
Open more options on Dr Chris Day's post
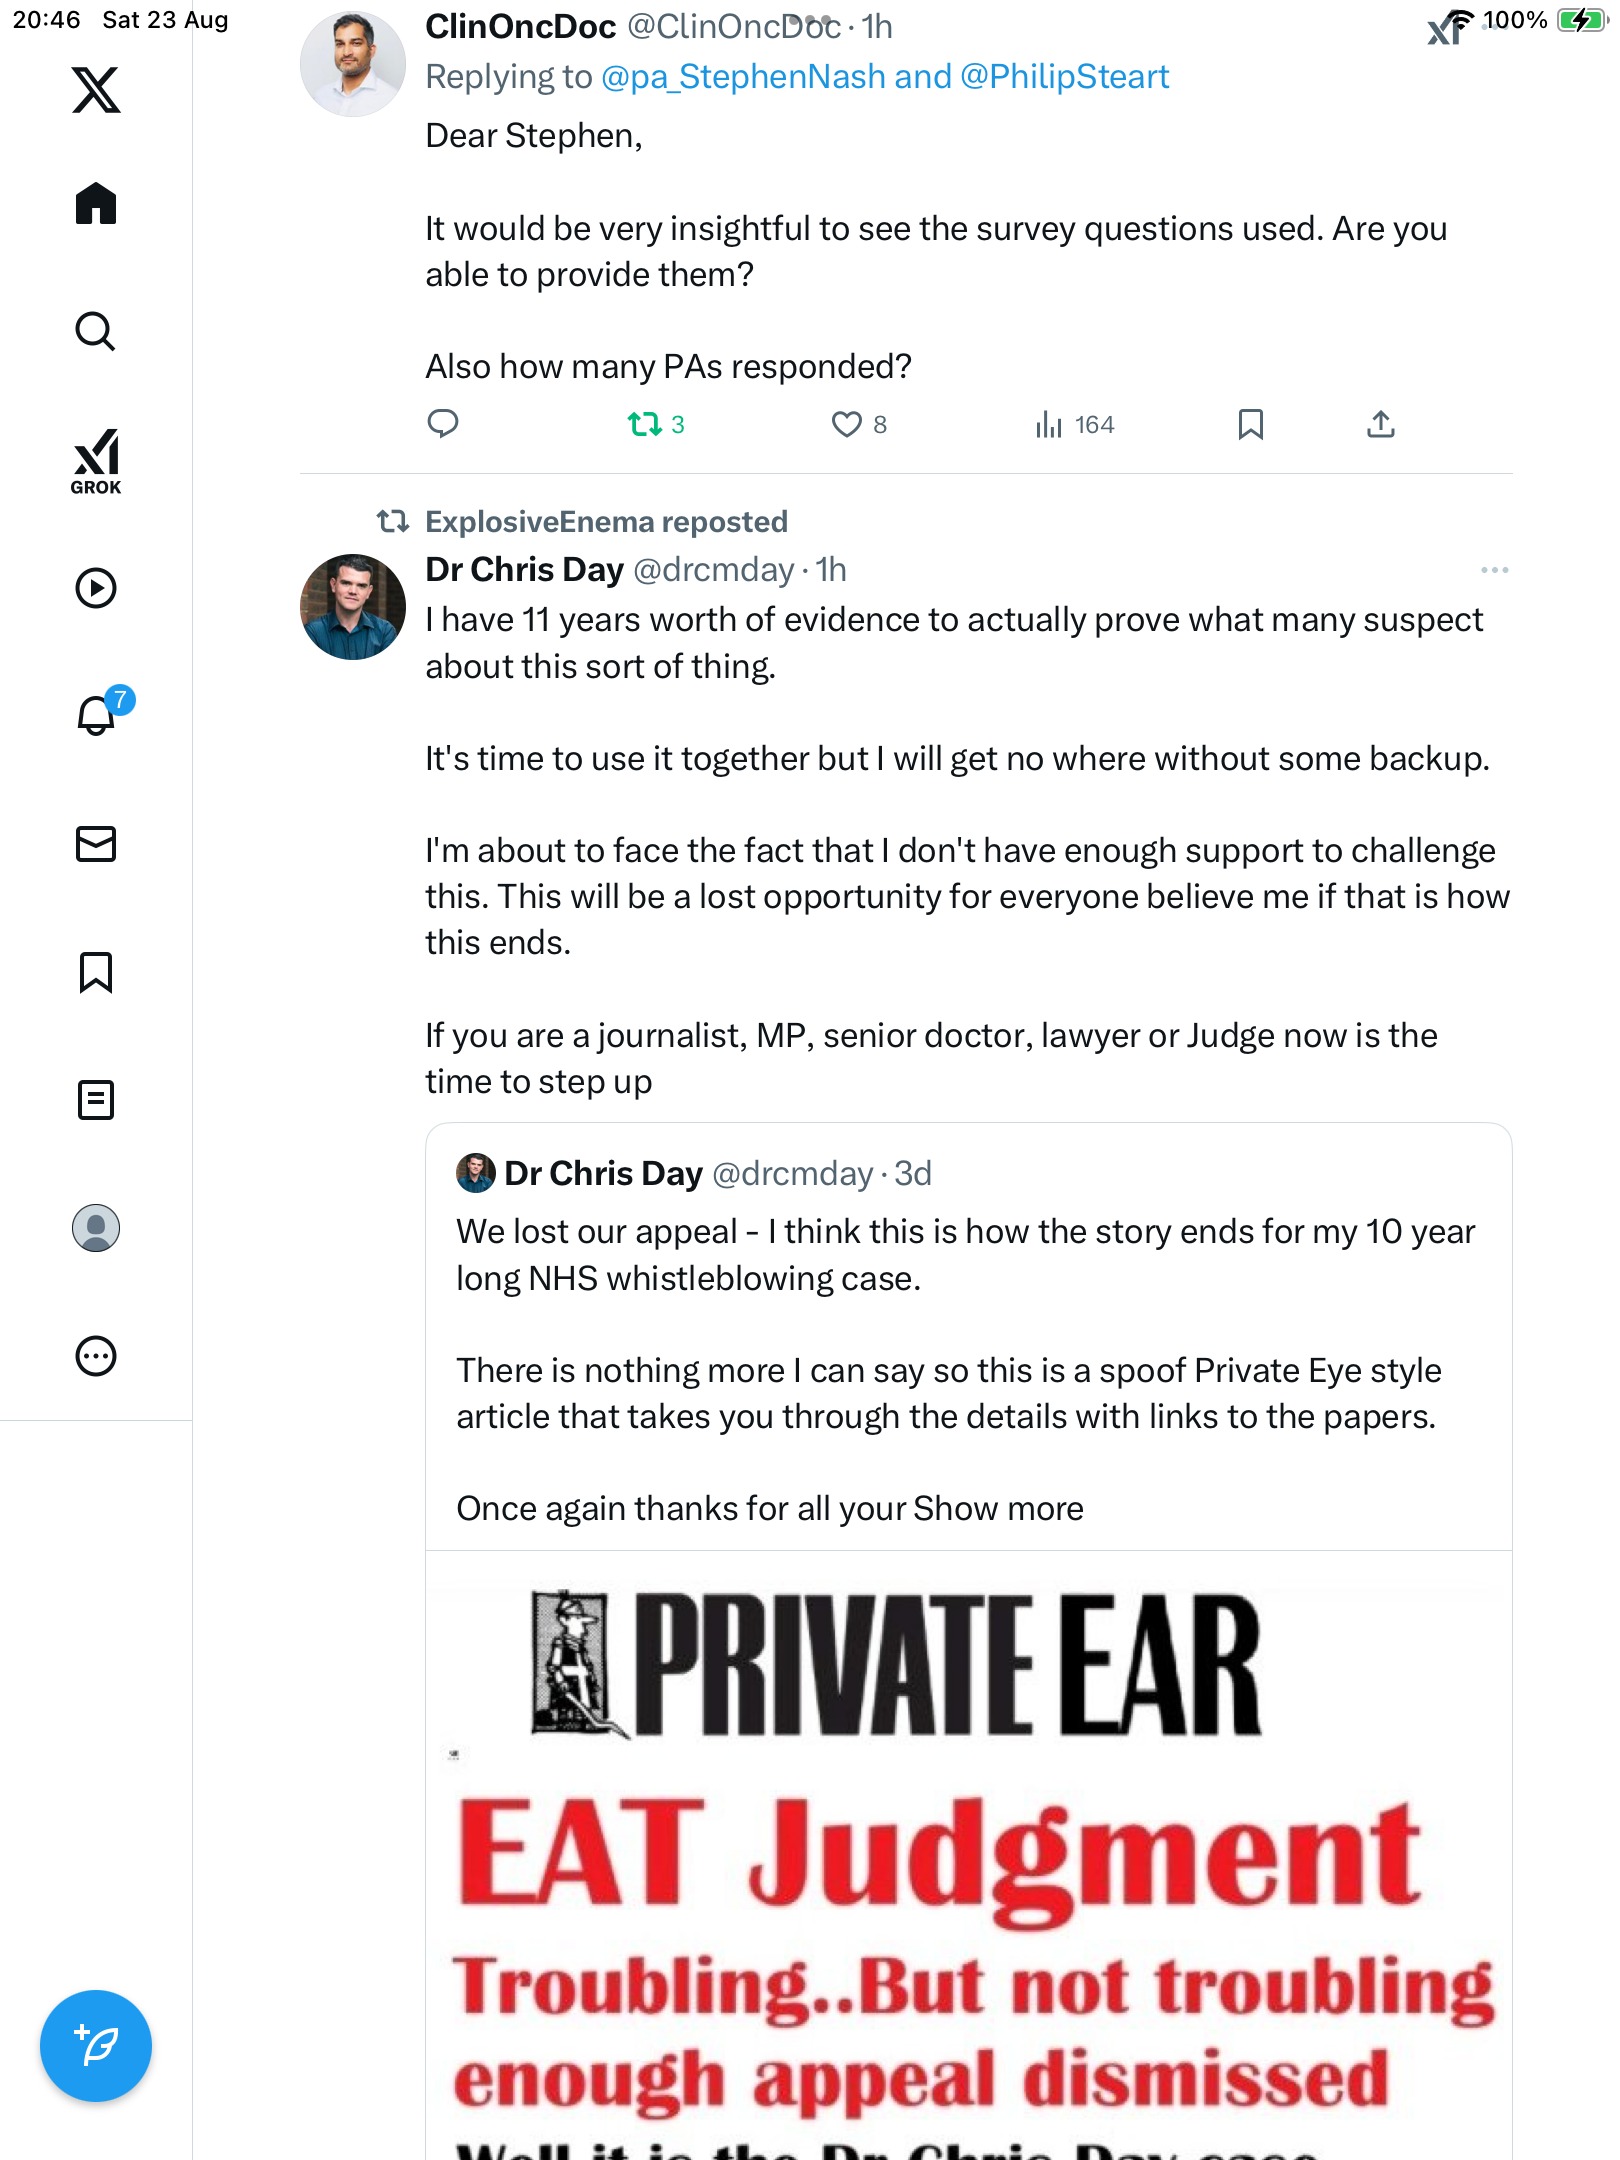pos(1494,570)
